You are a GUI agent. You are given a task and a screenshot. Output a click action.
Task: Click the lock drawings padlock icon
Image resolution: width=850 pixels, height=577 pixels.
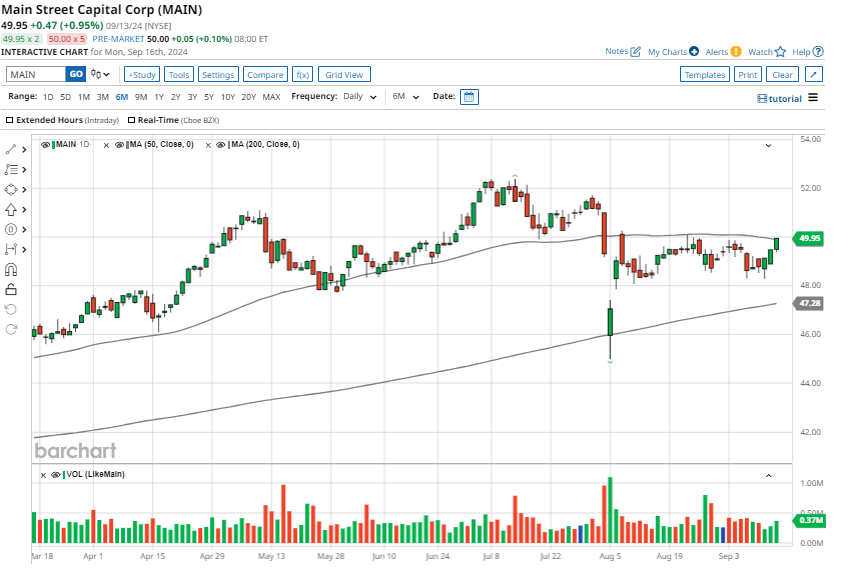(x=12, y=289)
